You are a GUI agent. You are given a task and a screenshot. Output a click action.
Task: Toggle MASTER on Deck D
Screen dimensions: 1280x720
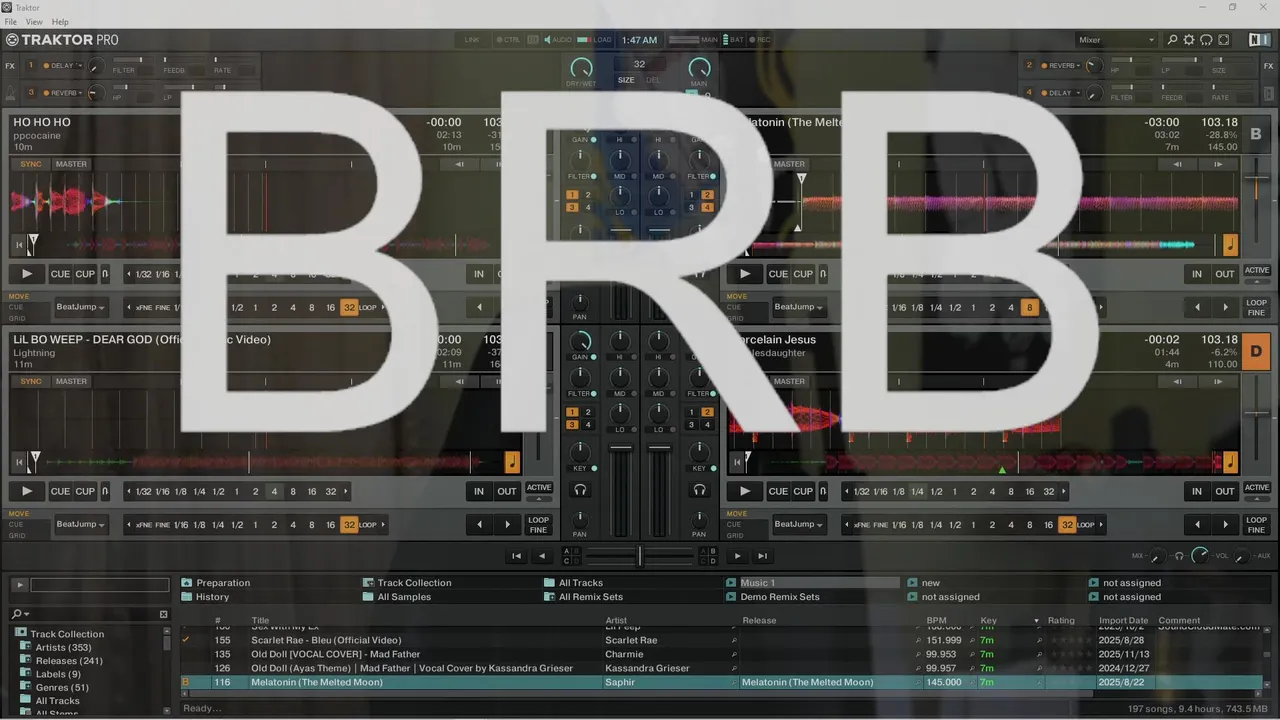[789, 381]
